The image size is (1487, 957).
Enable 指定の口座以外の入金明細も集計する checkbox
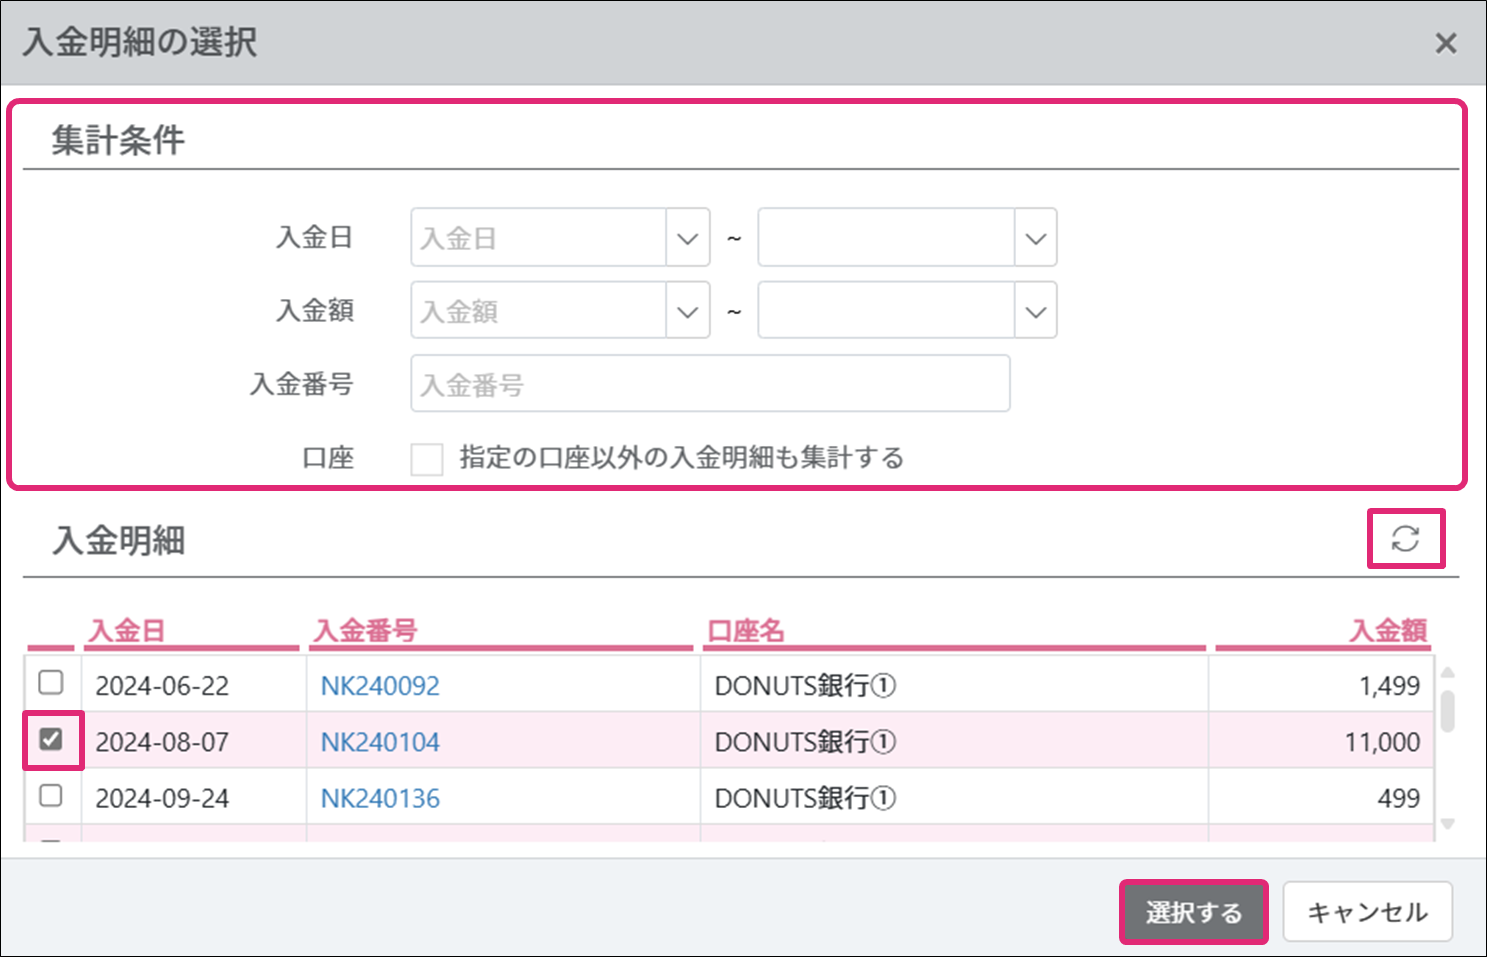(427, 459)
